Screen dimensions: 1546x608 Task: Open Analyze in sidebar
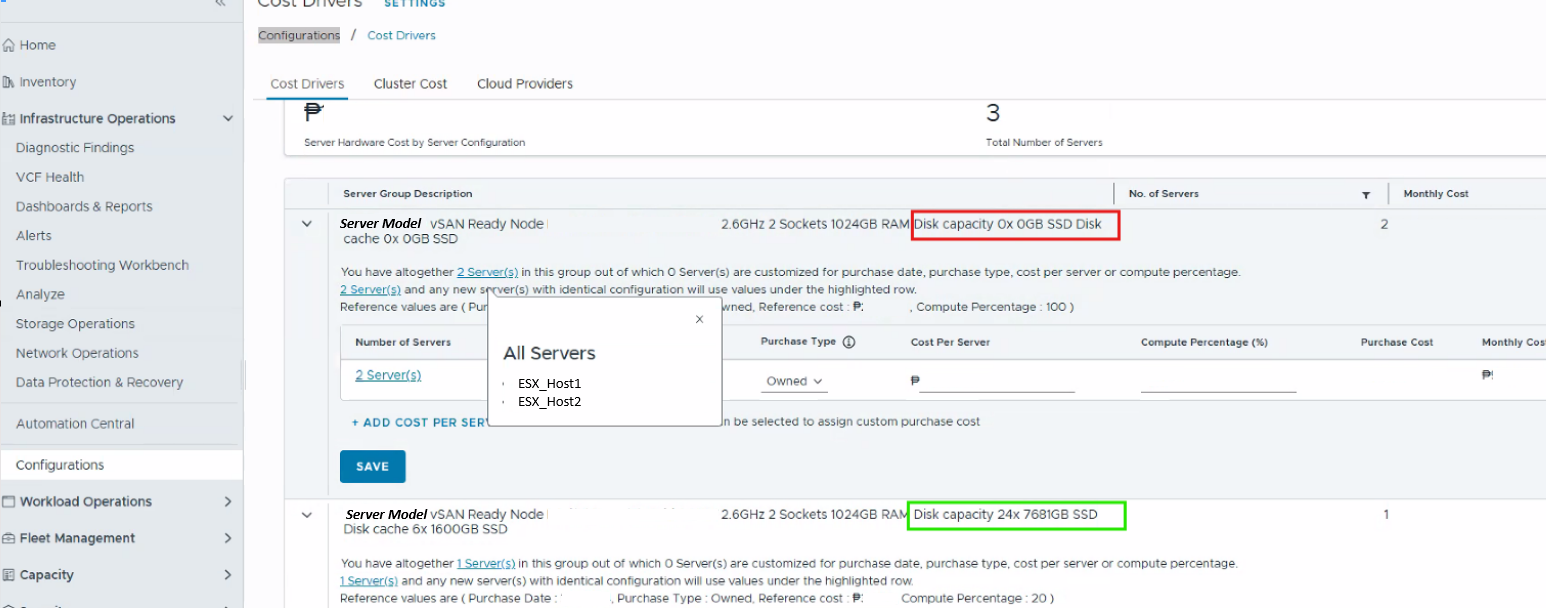40,294
